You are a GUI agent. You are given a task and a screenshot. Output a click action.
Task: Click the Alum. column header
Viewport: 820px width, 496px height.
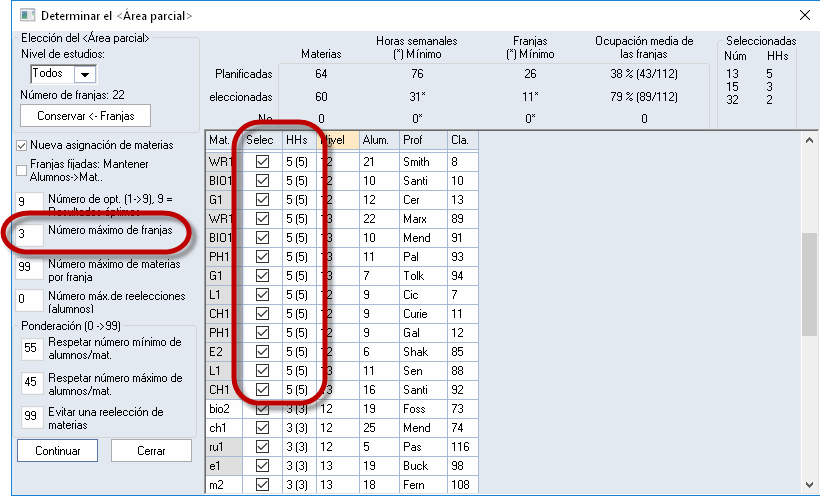379,140
